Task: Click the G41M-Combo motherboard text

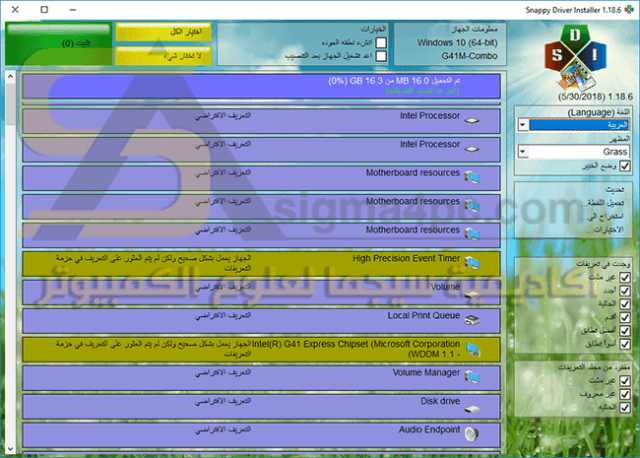Action: point(469,56)
